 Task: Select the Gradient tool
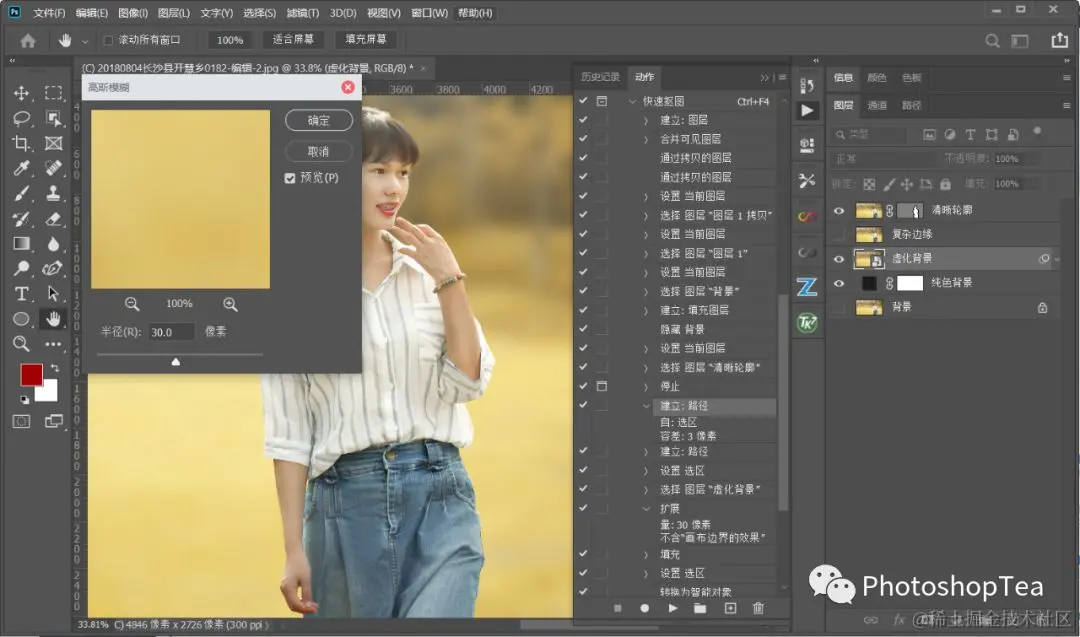click(21, 244)
